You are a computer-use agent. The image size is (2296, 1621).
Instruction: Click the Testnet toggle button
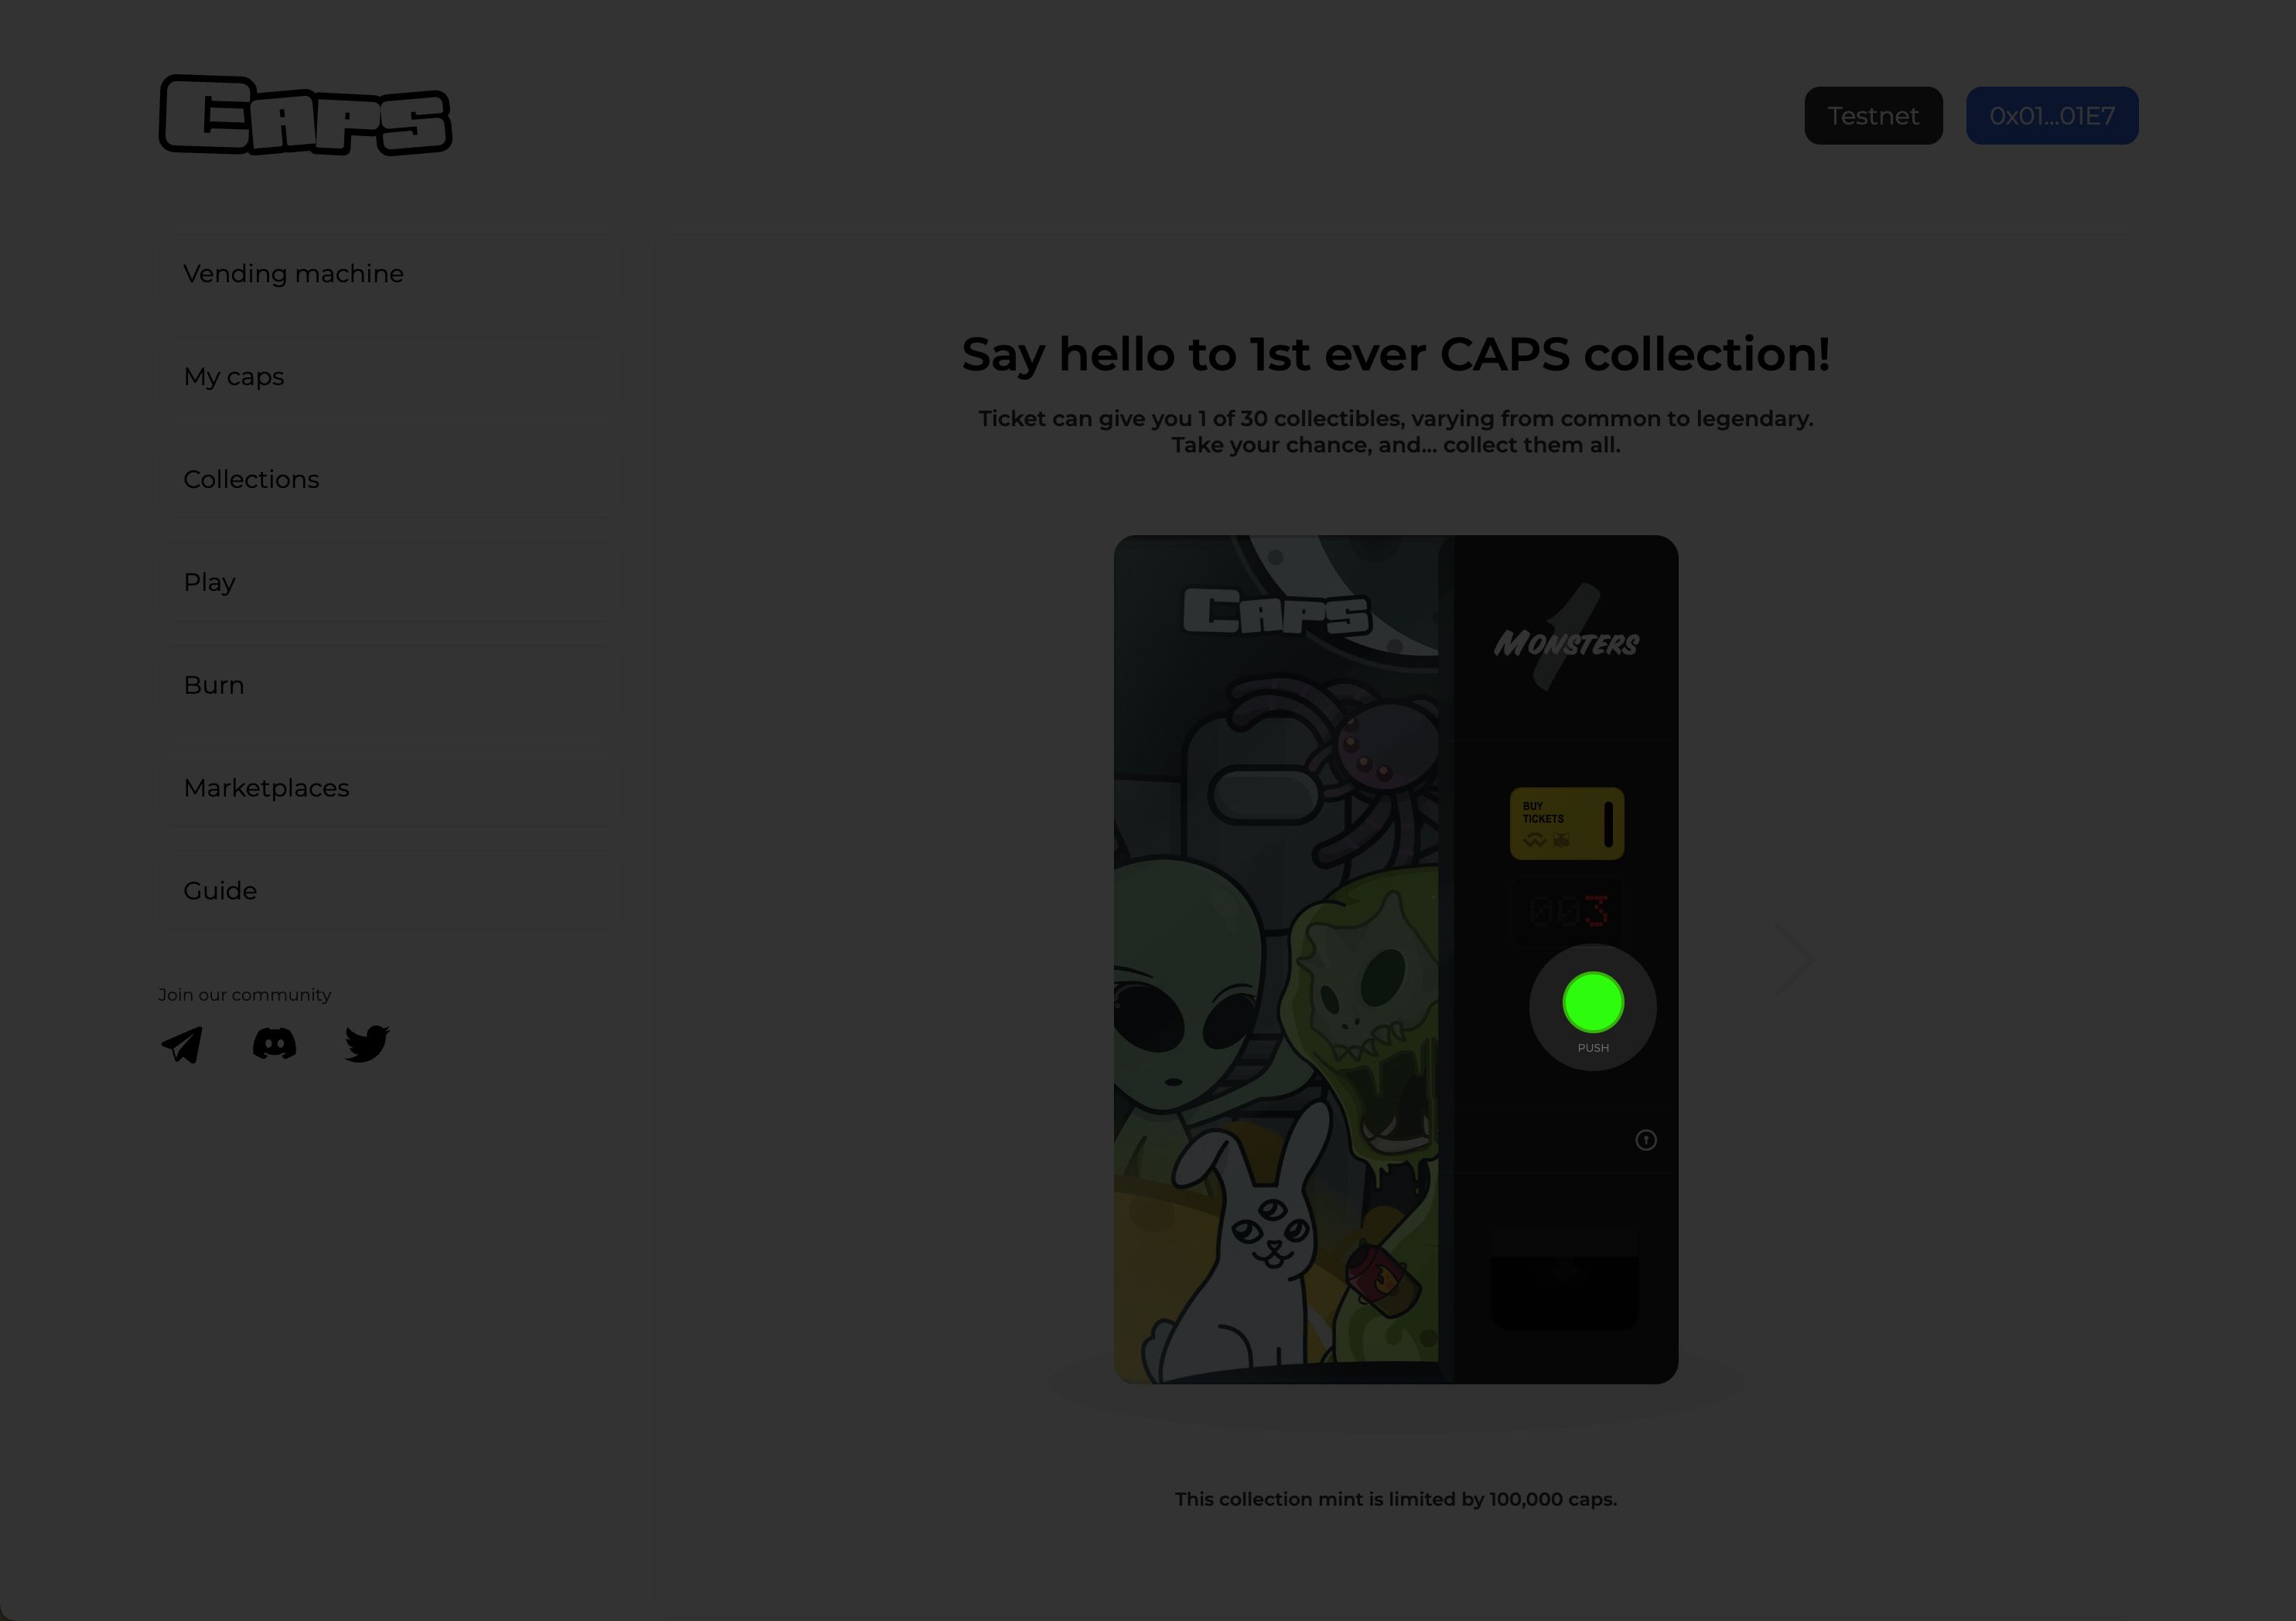[x=1874, y=114]
